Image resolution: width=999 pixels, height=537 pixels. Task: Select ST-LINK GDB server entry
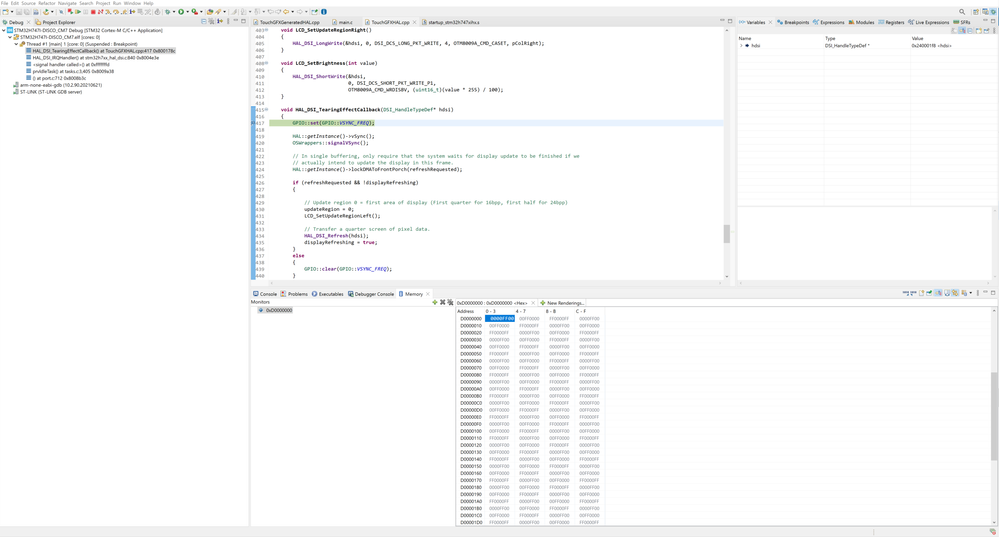pyautogui.click(x=48, y=92)
